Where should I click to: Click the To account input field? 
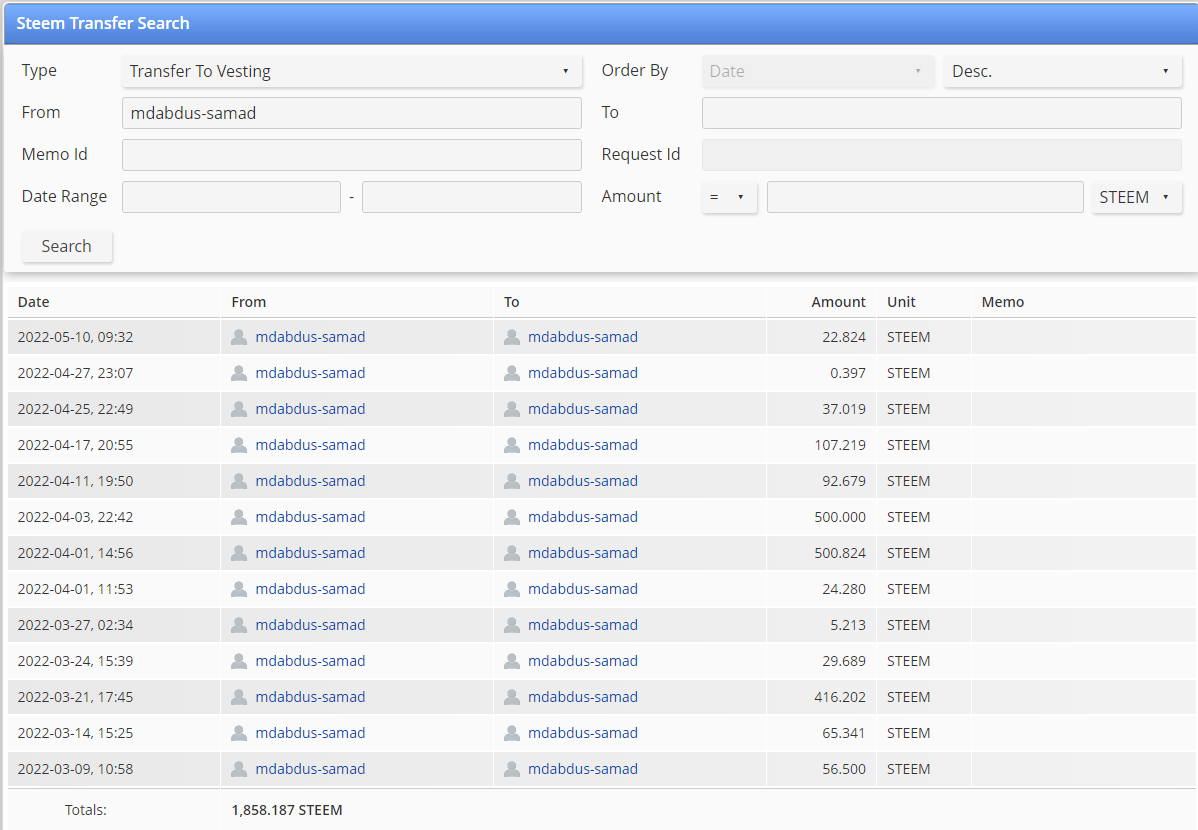(x=941, y=113)
